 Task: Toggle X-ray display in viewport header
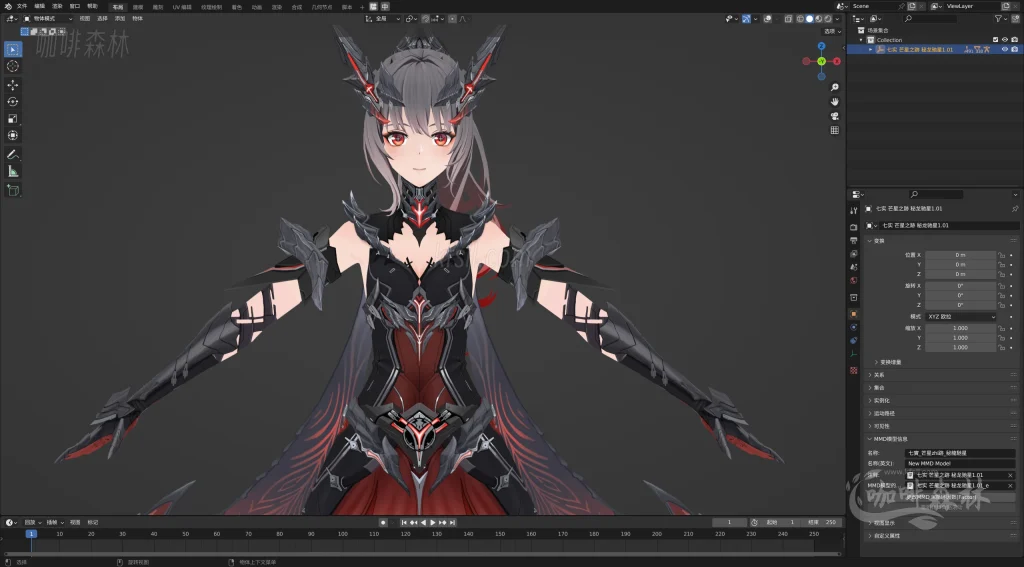[788, 19]
